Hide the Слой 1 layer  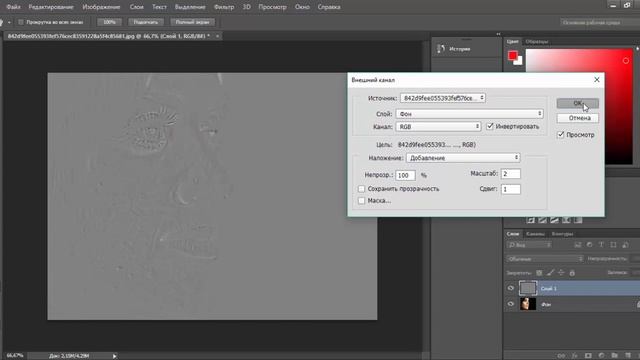[511, 288]
